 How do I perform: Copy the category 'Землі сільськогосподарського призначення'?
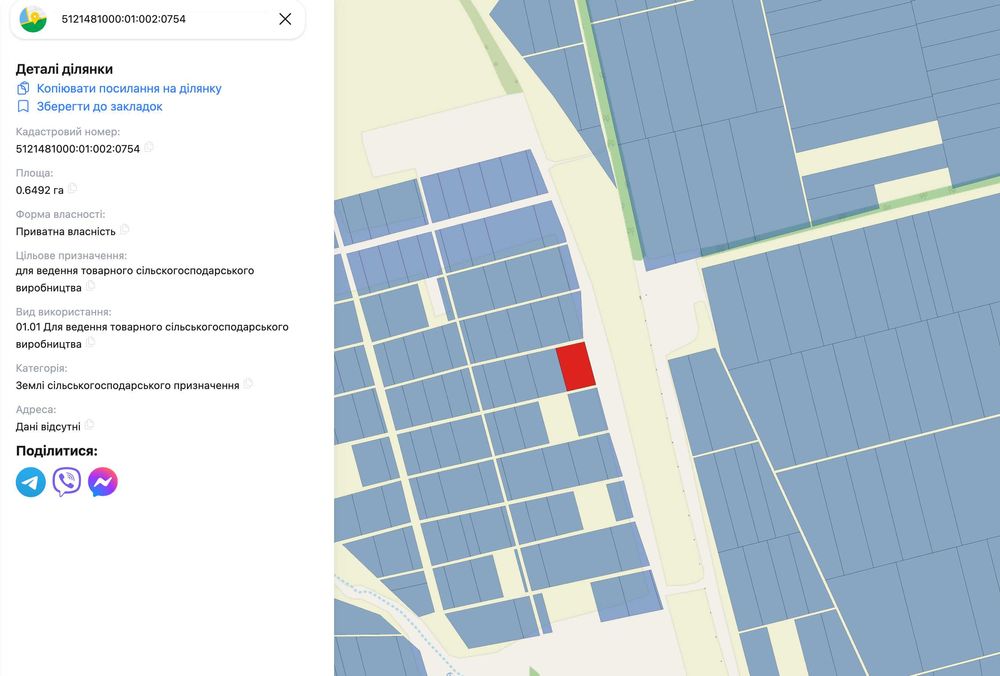pyautogui.click(x=248, y=383)
